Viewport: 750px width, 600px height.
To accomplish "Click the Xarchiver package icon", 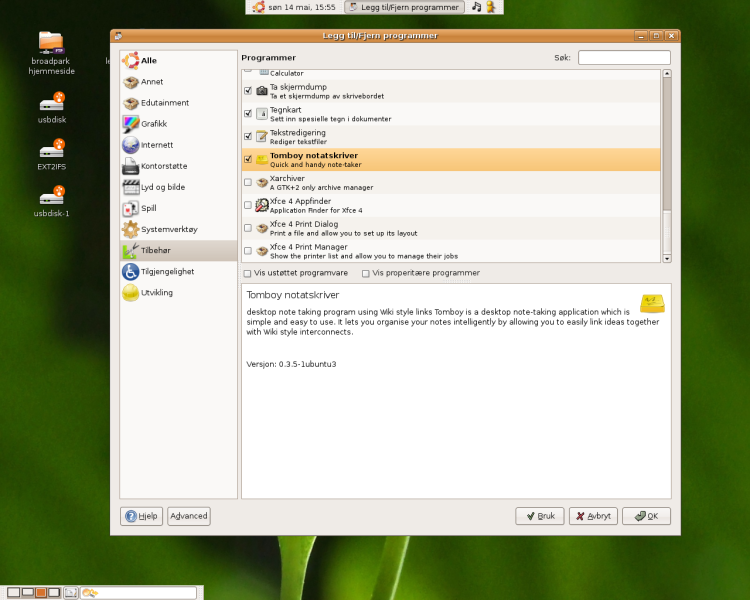I will pyautogui.click(x=262, y=182).
